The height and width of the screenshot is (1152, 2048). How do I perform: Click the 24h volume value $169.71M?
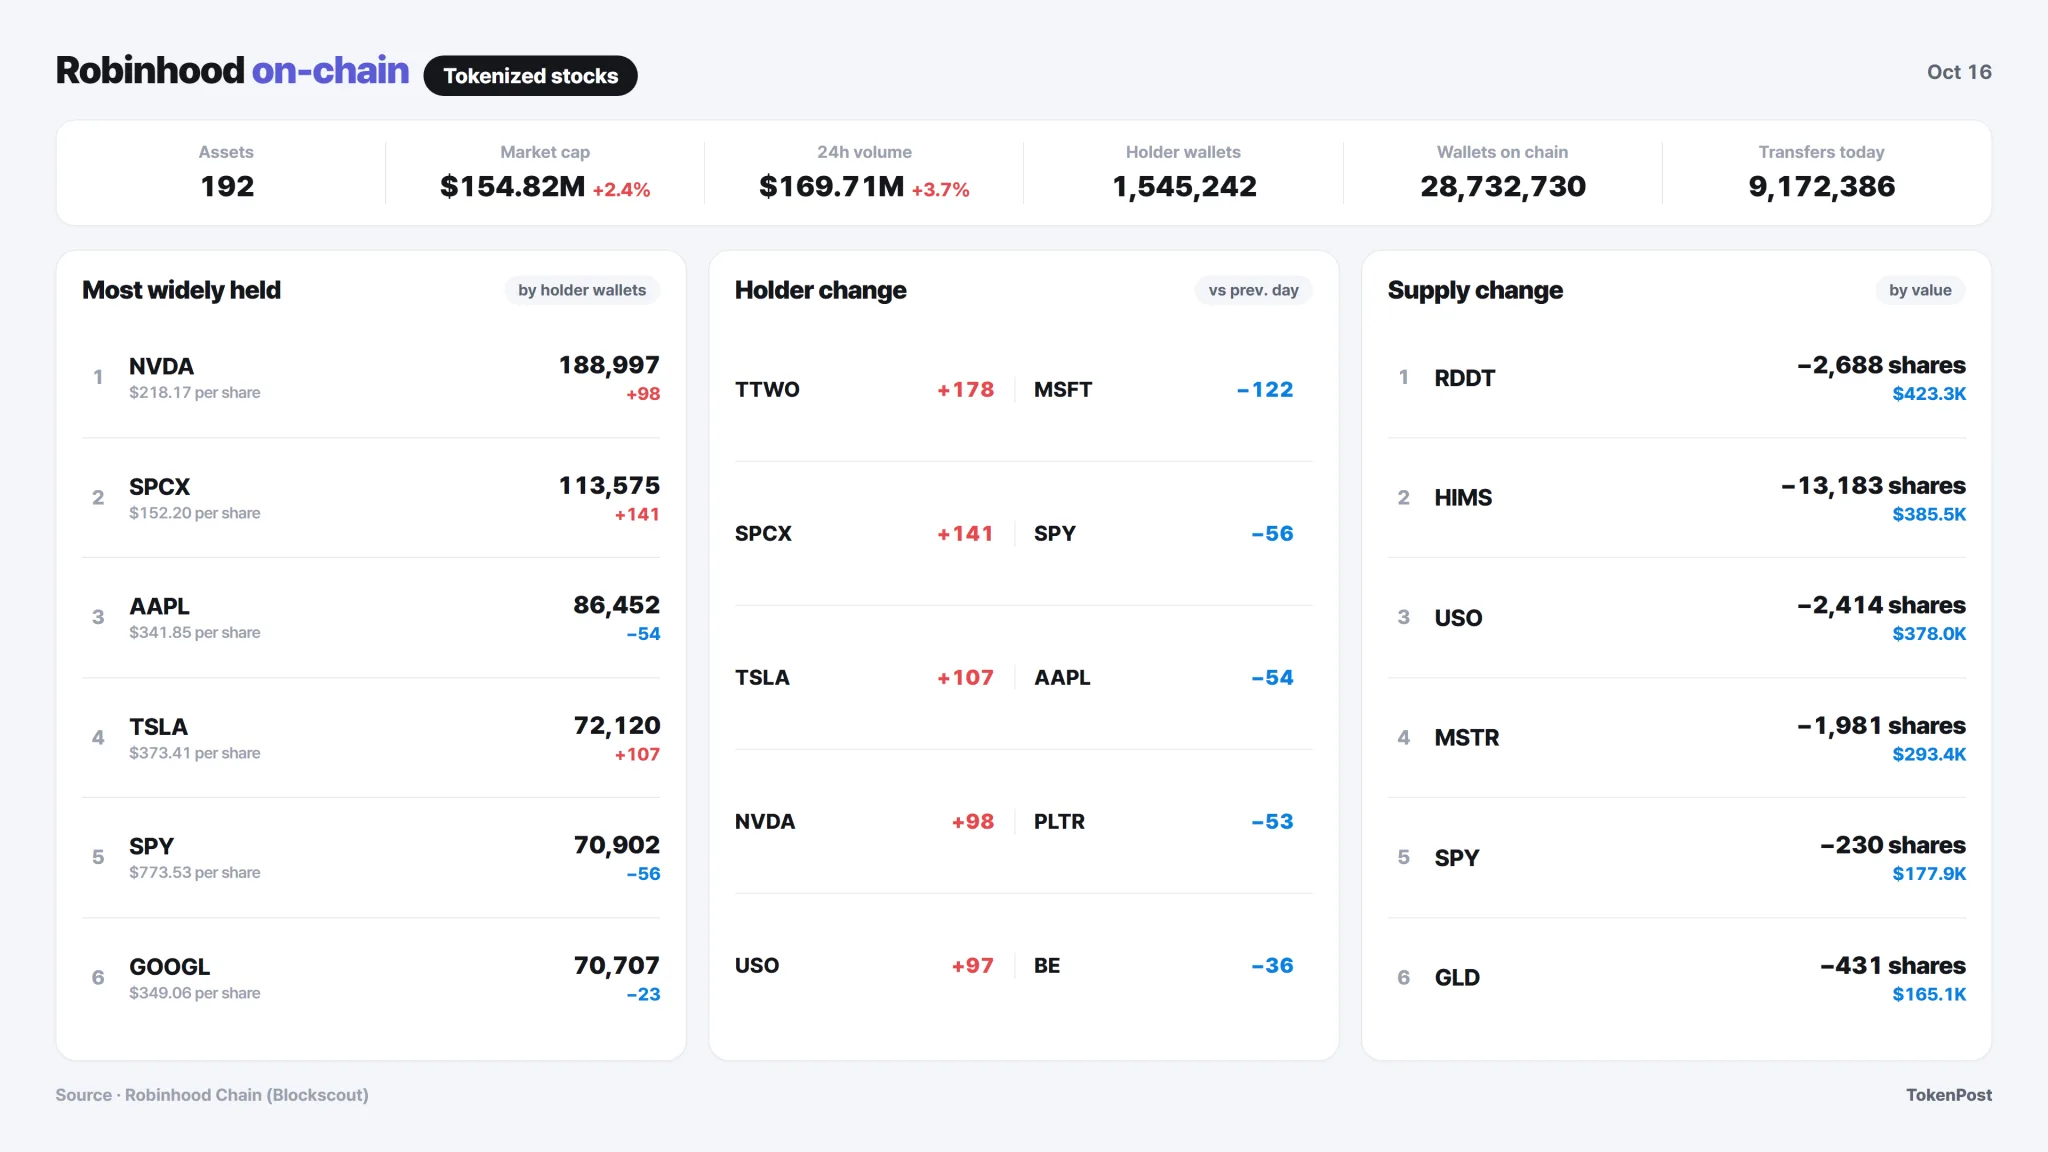point(831,186)
